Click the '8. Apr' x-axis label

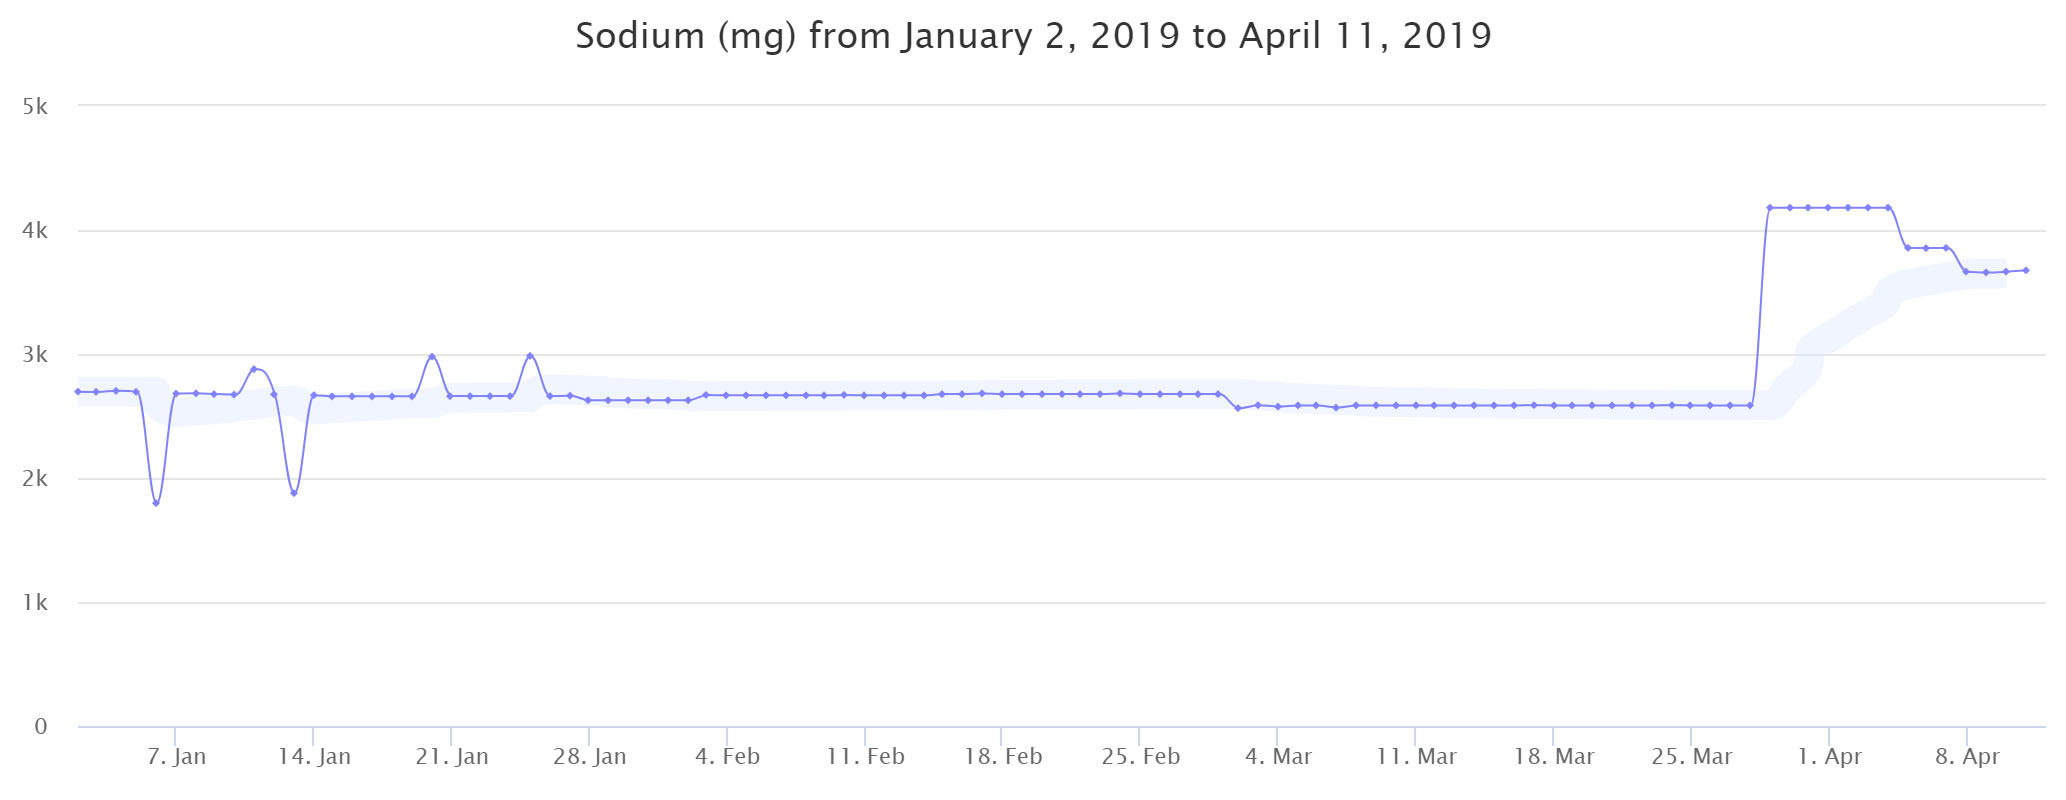[1967, 757]
